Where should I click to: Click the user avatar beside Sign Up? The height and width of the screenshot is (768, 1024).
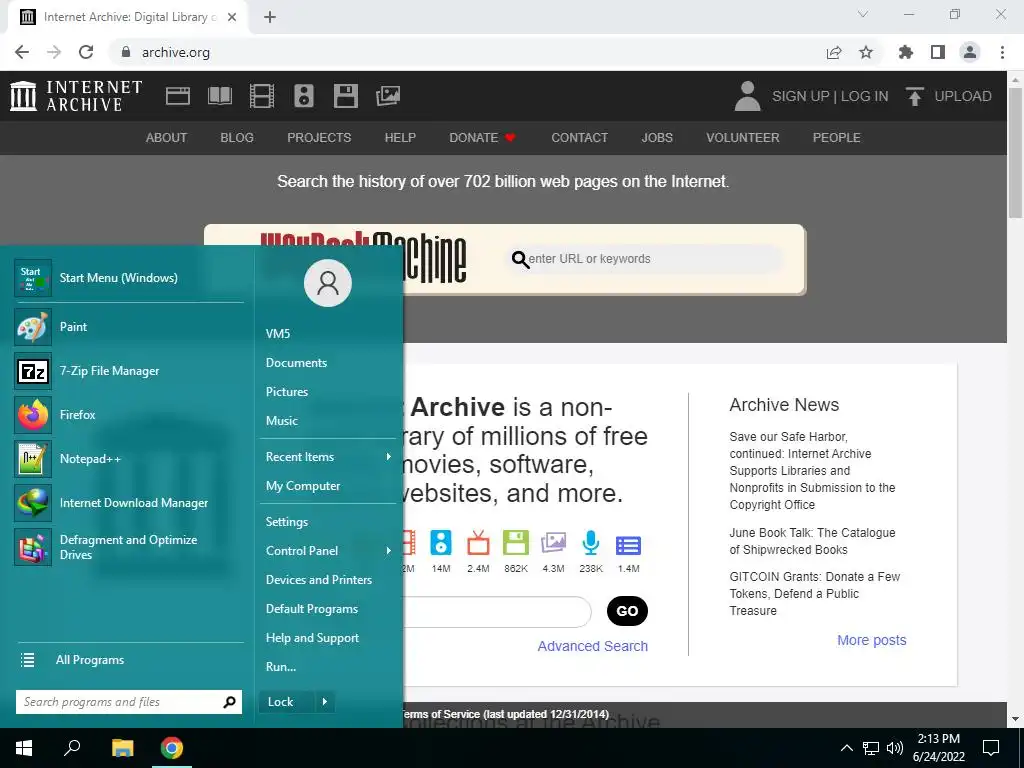click(x=748, y=96)
